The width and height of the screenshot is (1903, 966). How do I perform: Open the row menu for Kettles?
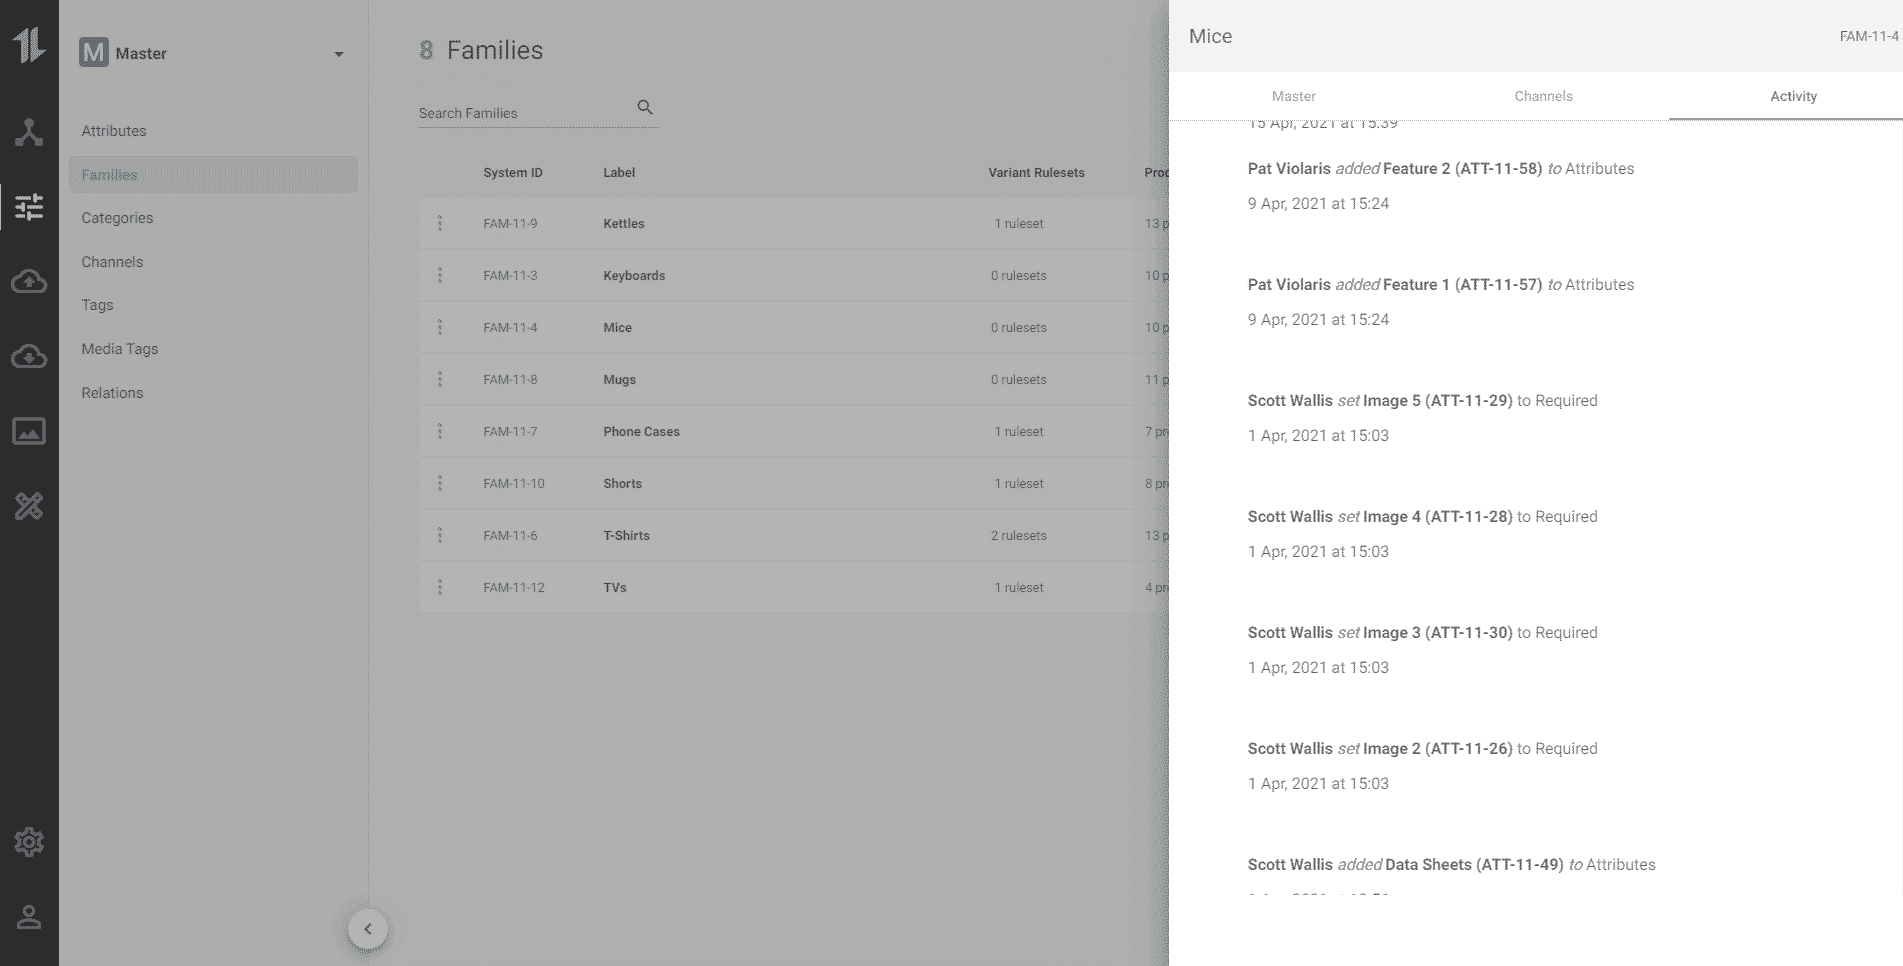pyautogui.click(x=440, y=223)
